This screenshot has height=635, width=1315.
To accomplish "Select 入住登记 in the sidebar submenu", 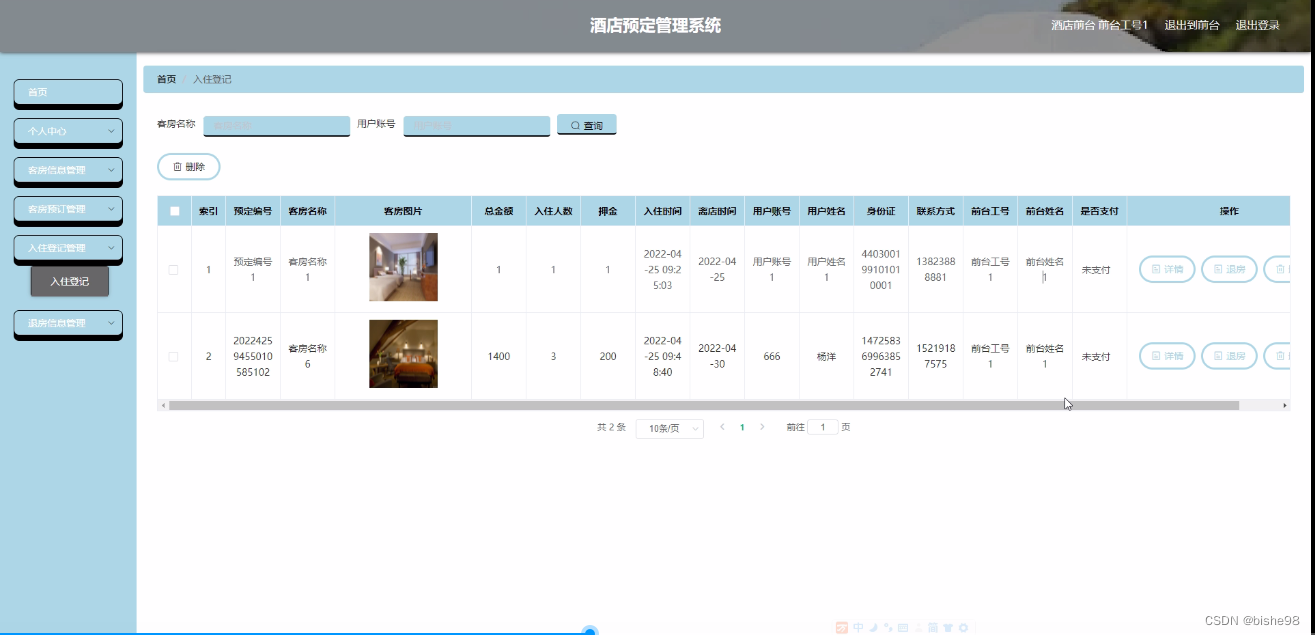I will tap(70, 281).
